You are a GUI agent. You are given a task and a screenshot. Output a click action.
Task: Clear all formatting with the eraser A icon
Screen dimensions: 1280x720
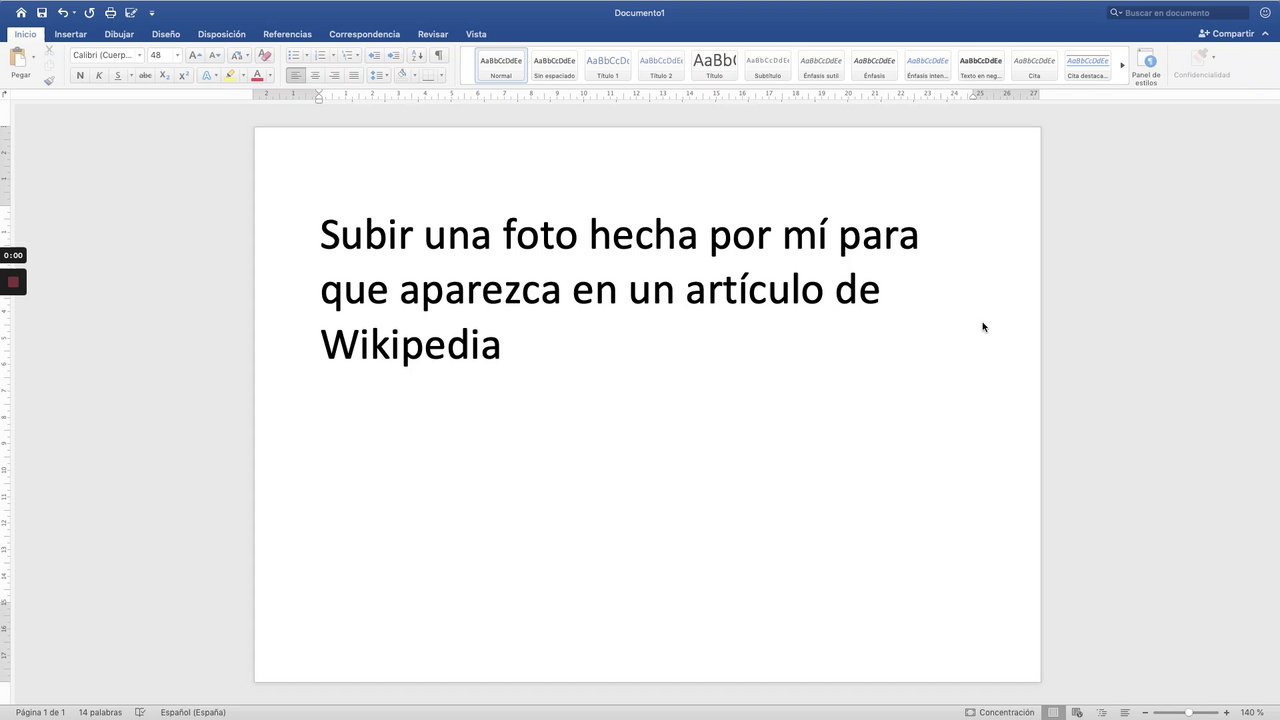click(264, 55)
